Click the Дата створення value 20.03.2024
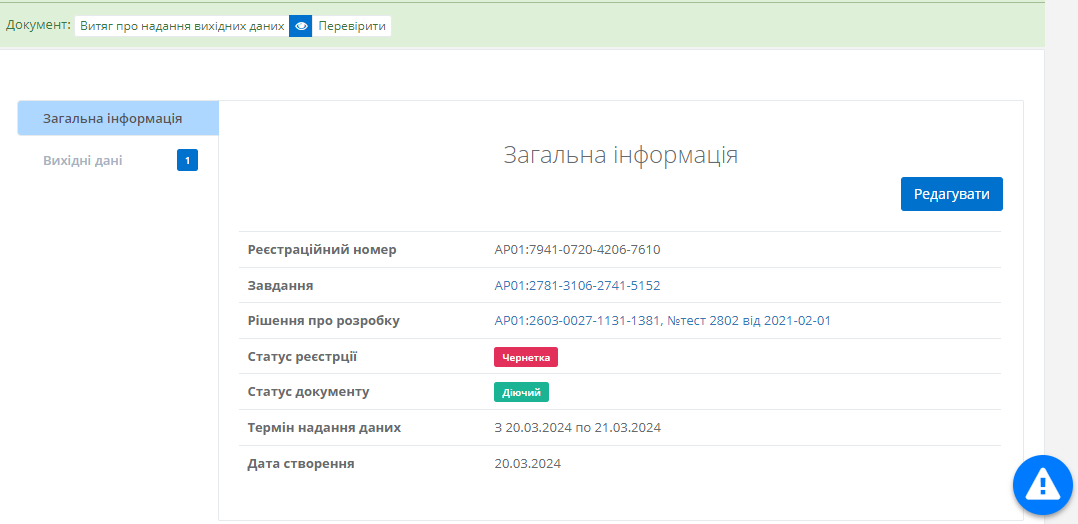The image size is (1078, 524). coord(527,463)
